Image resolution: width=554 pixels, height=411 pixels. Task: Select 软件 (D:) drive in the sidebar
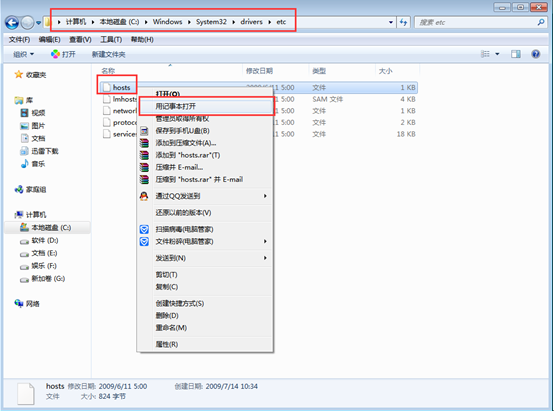pyautogui.click(x=45, y=240)
